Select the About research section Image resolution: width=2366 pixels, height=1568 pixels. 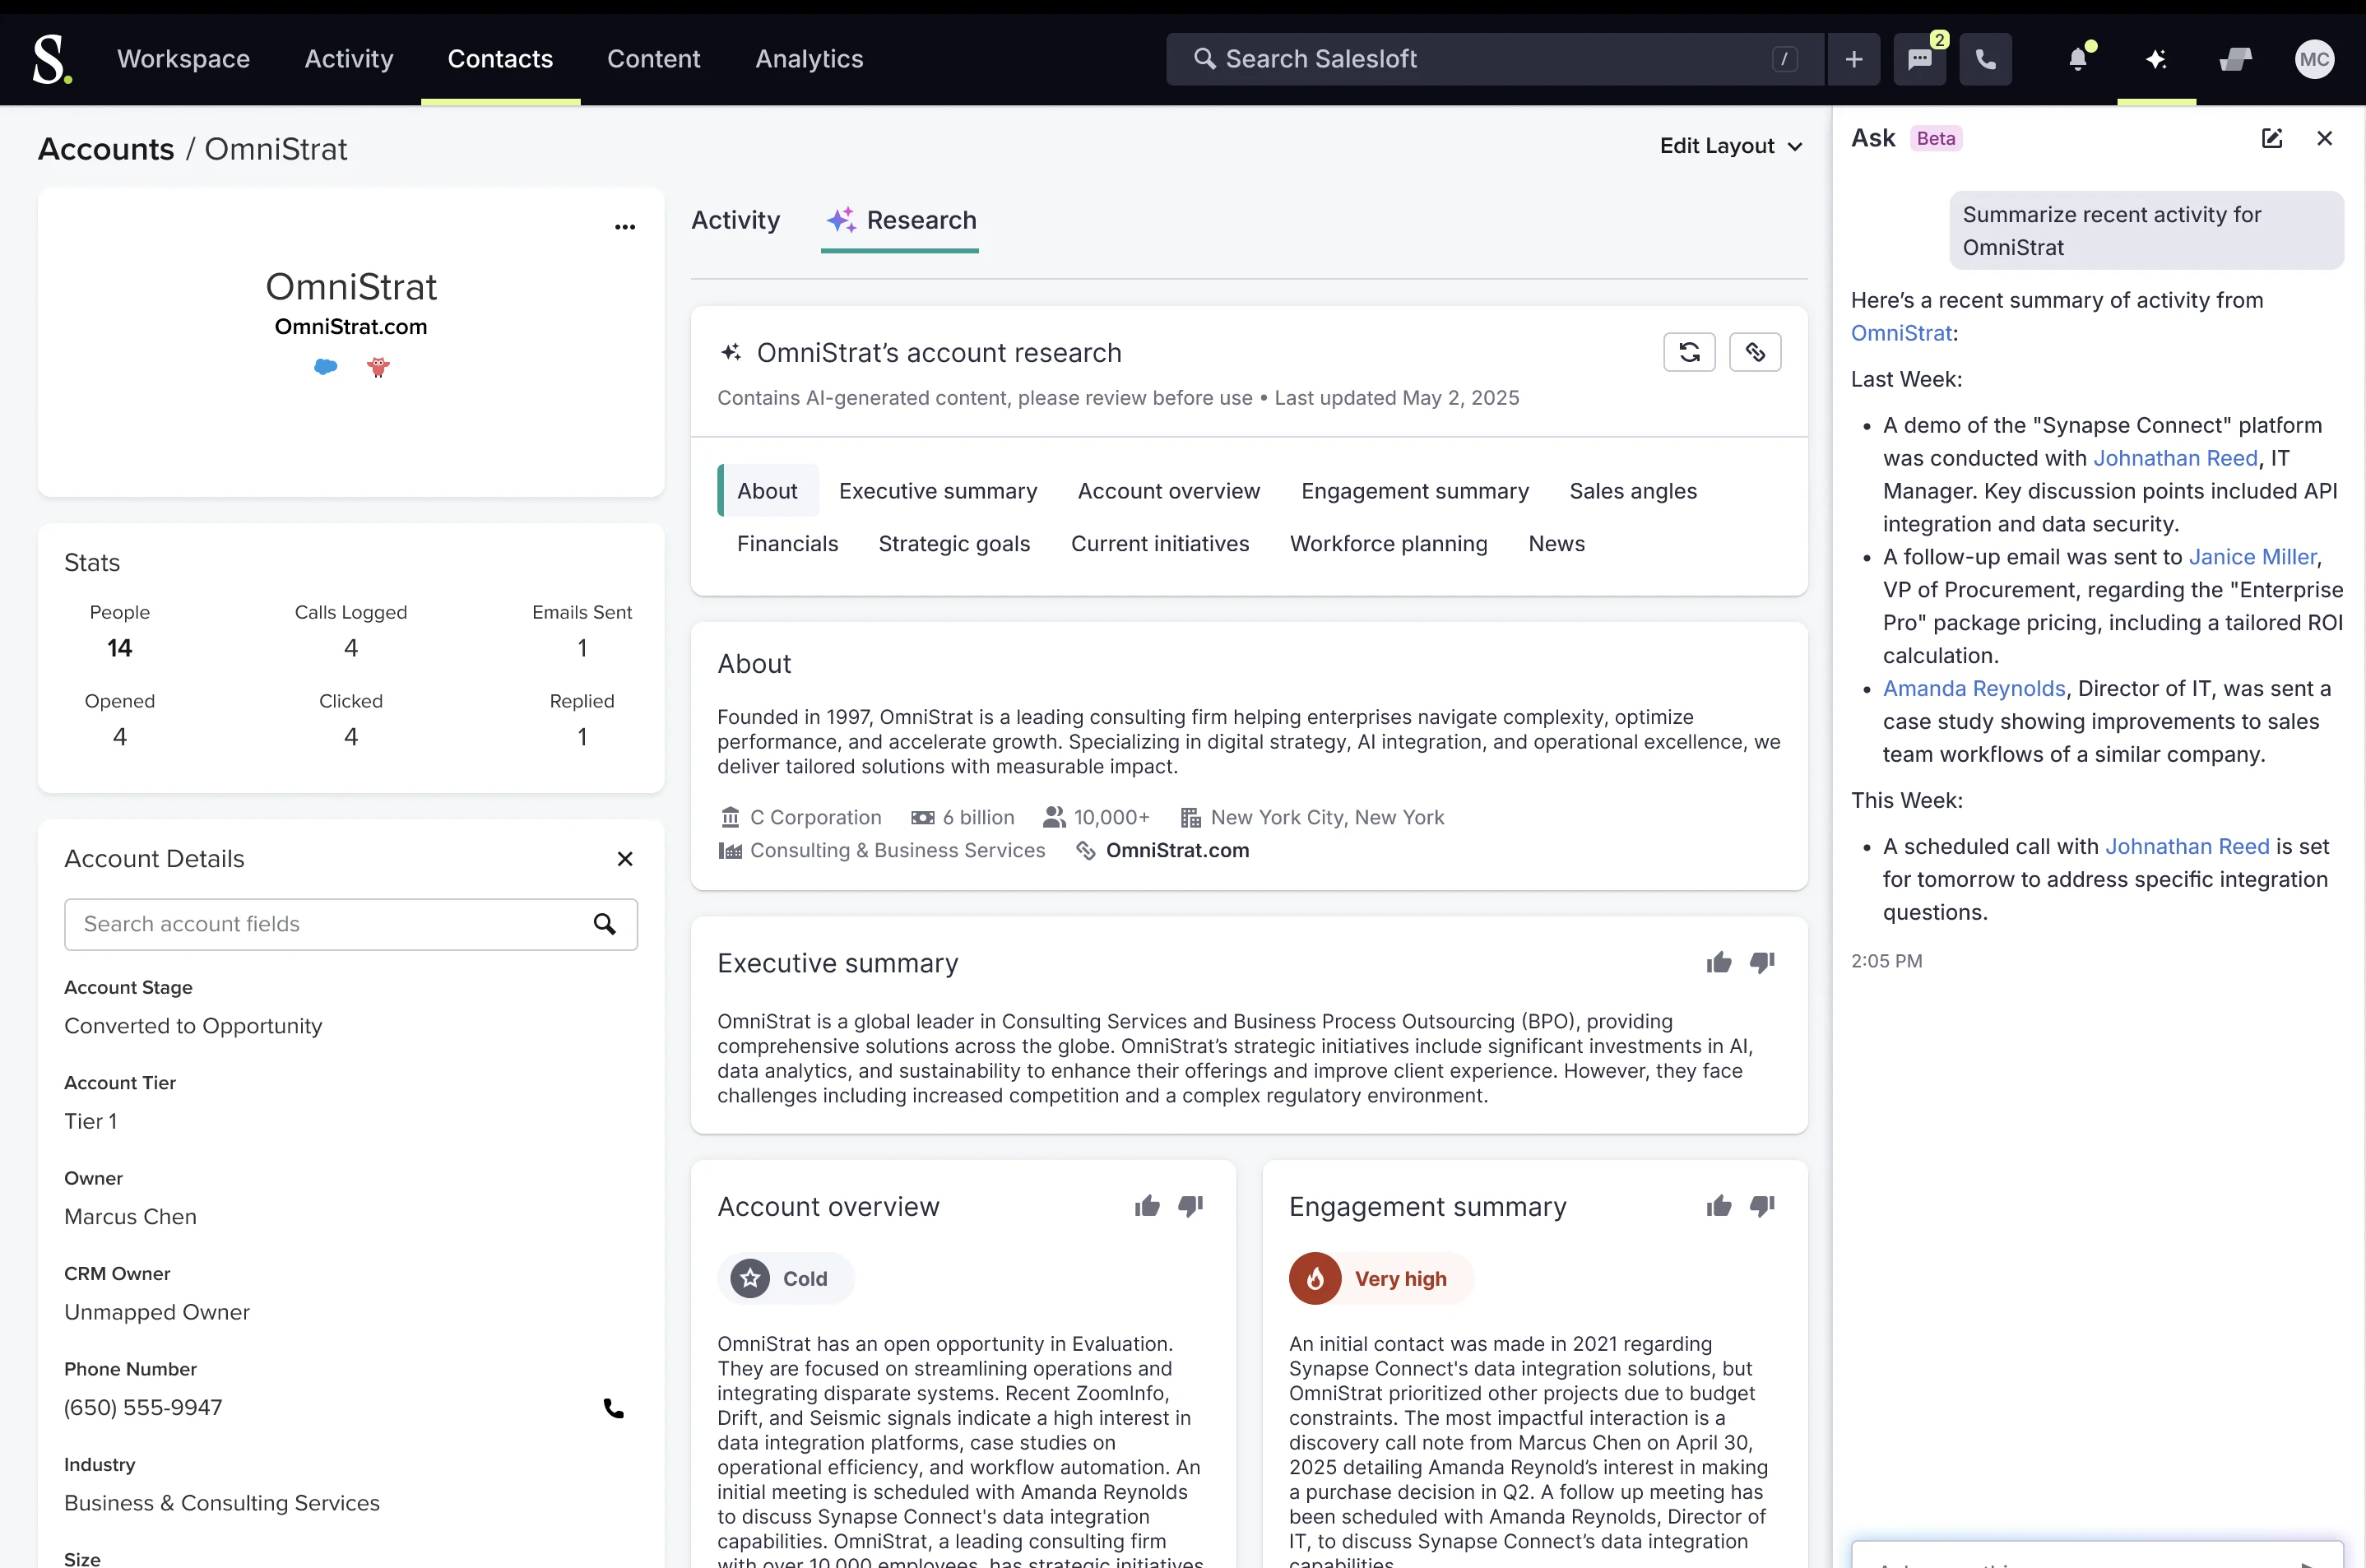coord(767,491)
